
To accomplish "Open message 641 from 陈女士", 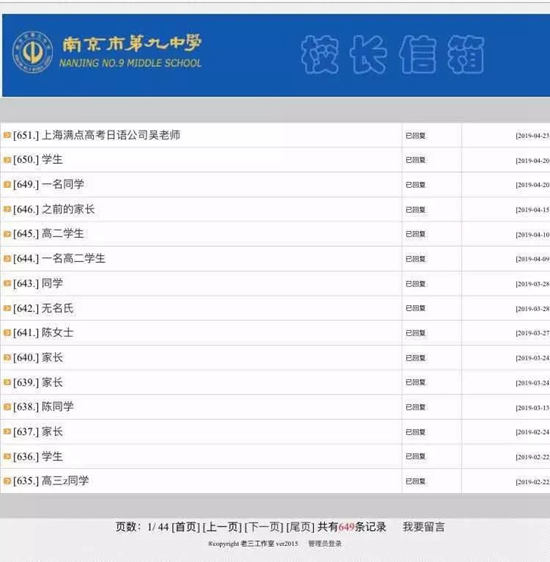I will point(43,333).
